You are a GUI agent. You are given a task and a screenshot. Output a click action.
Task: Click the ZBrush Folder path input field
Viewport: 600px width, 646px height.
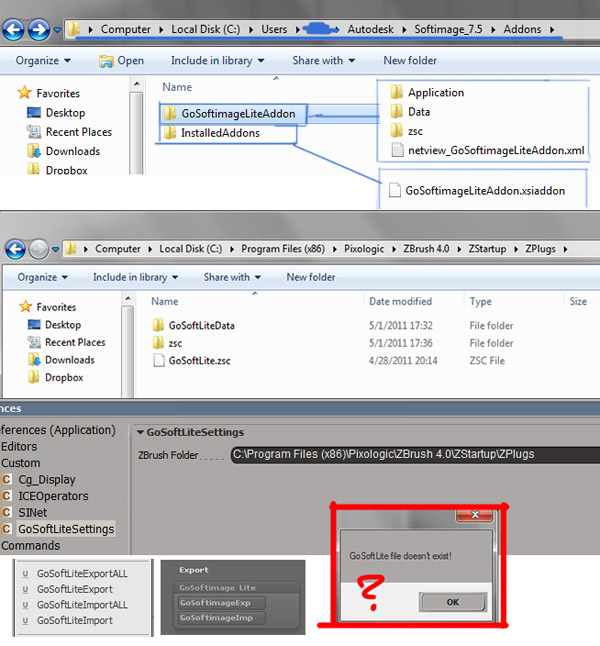(415, 454)
